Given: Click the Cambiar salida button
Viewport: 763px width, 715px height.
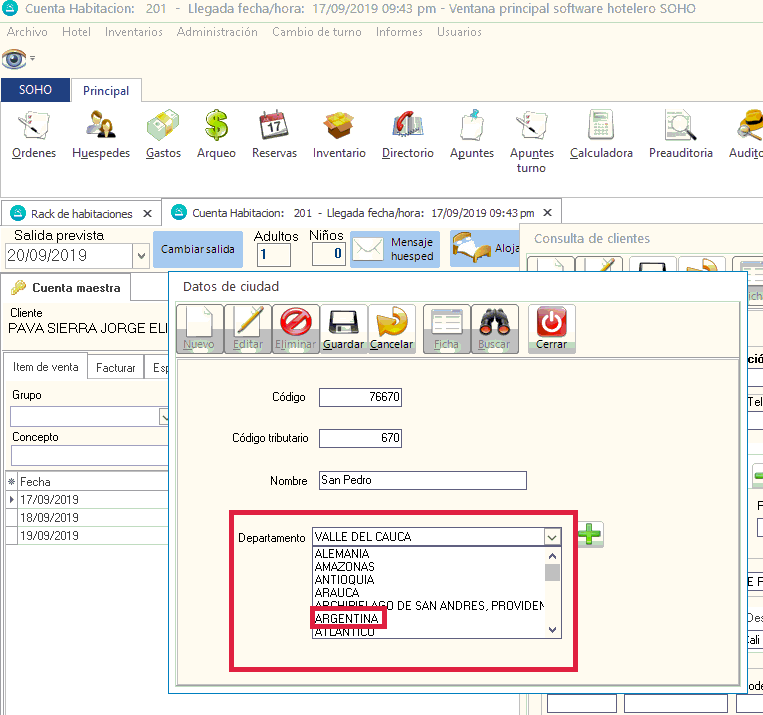Looking at the screenshot, I should (x=196, y=249).
